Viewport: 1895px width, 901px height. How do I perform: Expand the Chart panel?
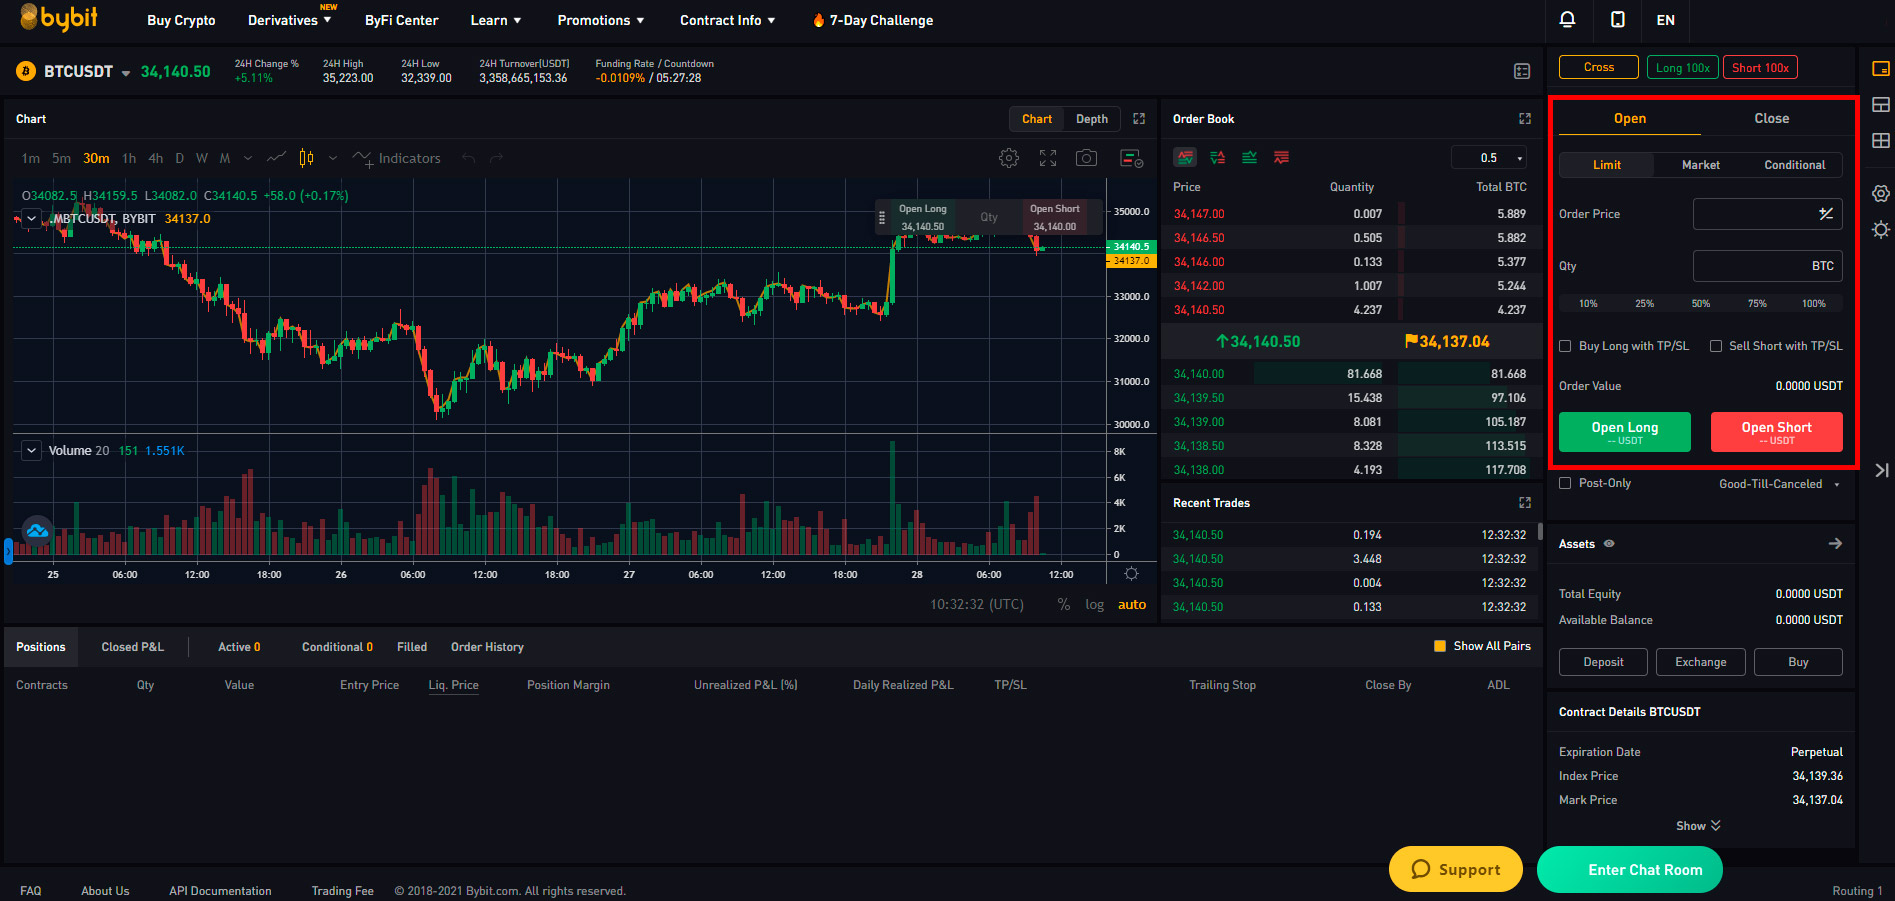point(1139,119)
